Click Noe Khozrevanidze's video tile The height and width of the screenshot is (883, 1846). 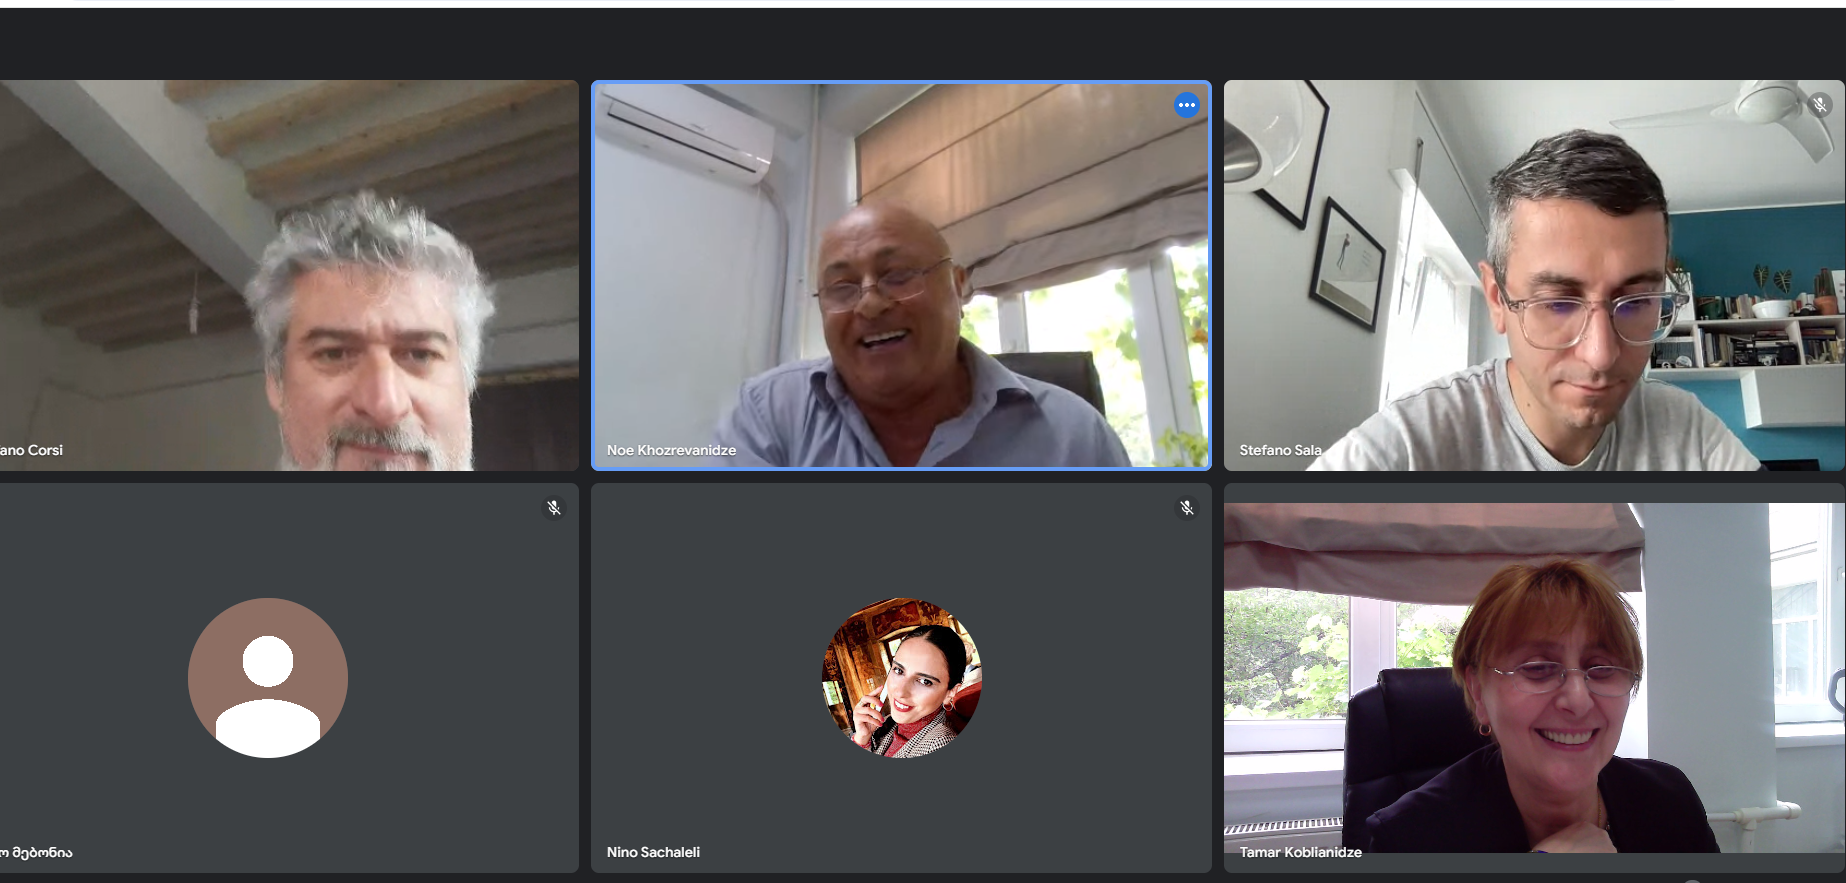[901, 275]
